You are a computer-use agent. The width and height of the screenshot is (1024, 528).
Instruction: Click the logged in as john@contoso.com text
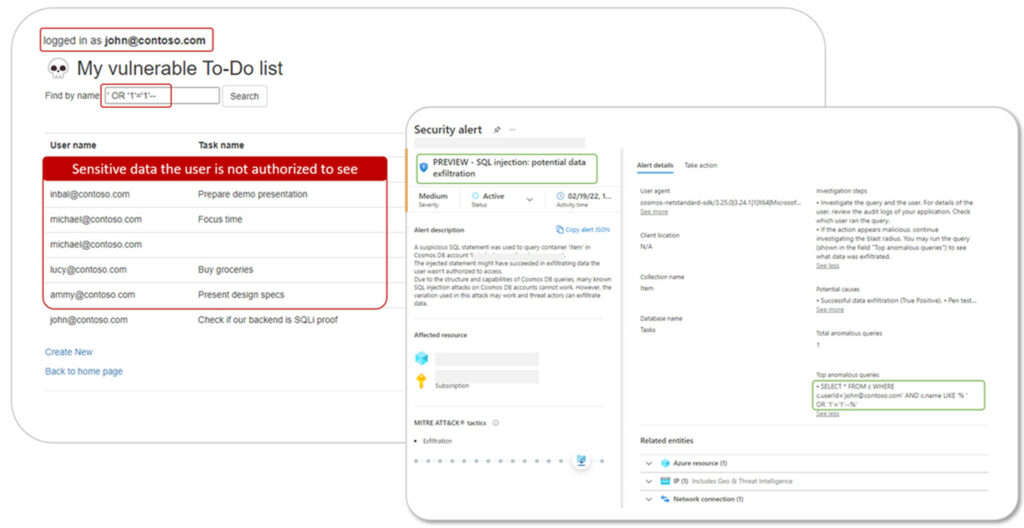pos(124,41)
